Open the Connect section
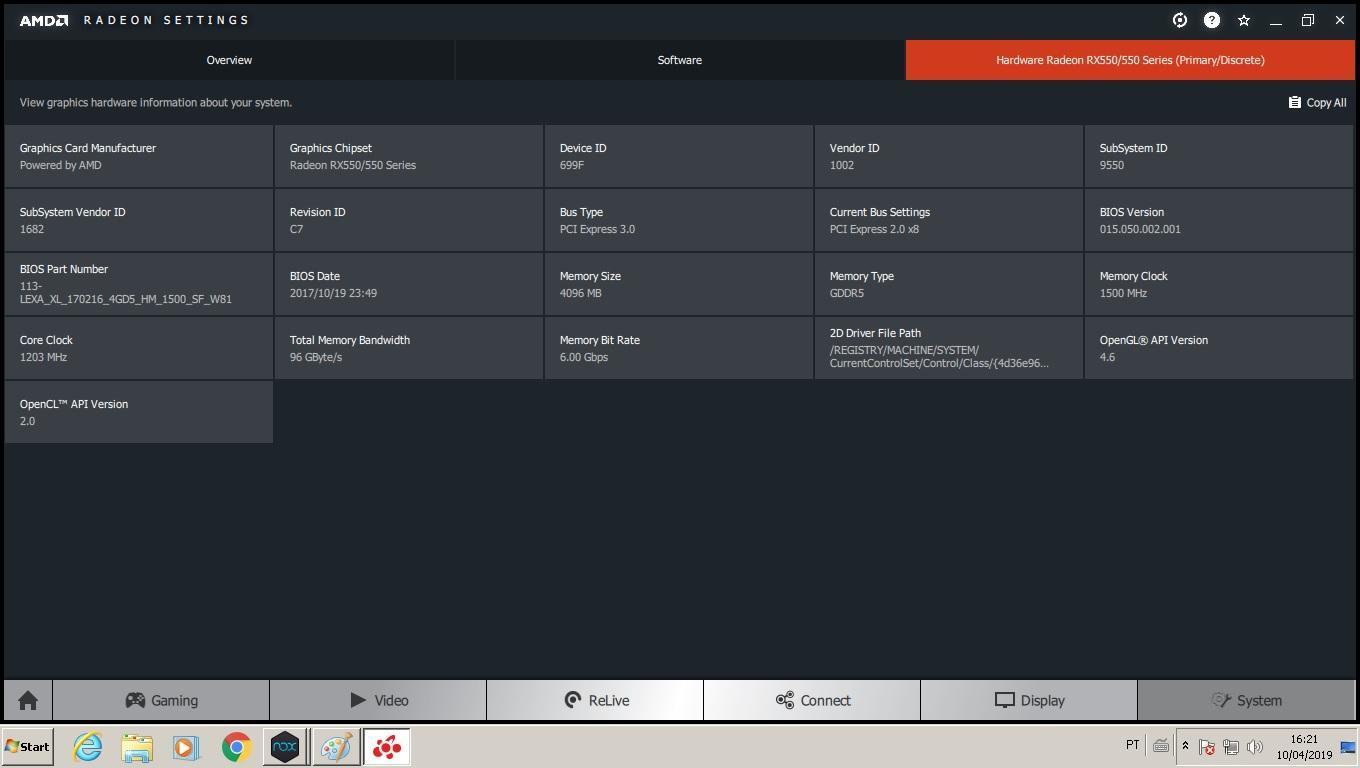The height and width of the screenshot is (768, 1360). coord(812,700)
